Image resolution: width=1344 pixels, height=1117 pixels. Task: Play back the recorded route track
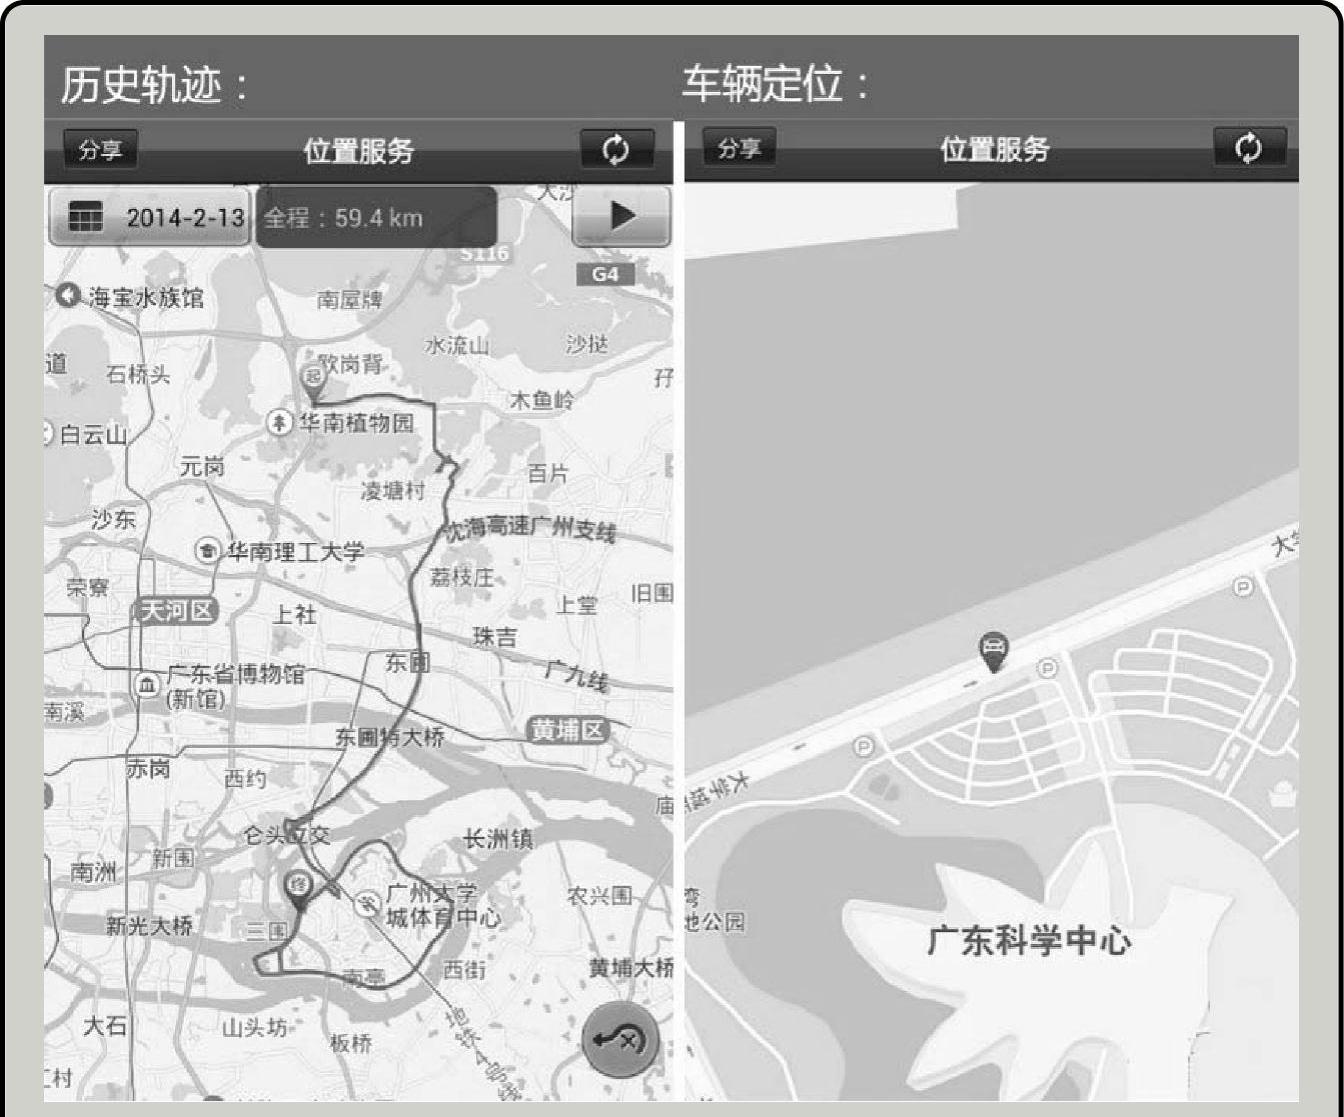pos(621,215)
